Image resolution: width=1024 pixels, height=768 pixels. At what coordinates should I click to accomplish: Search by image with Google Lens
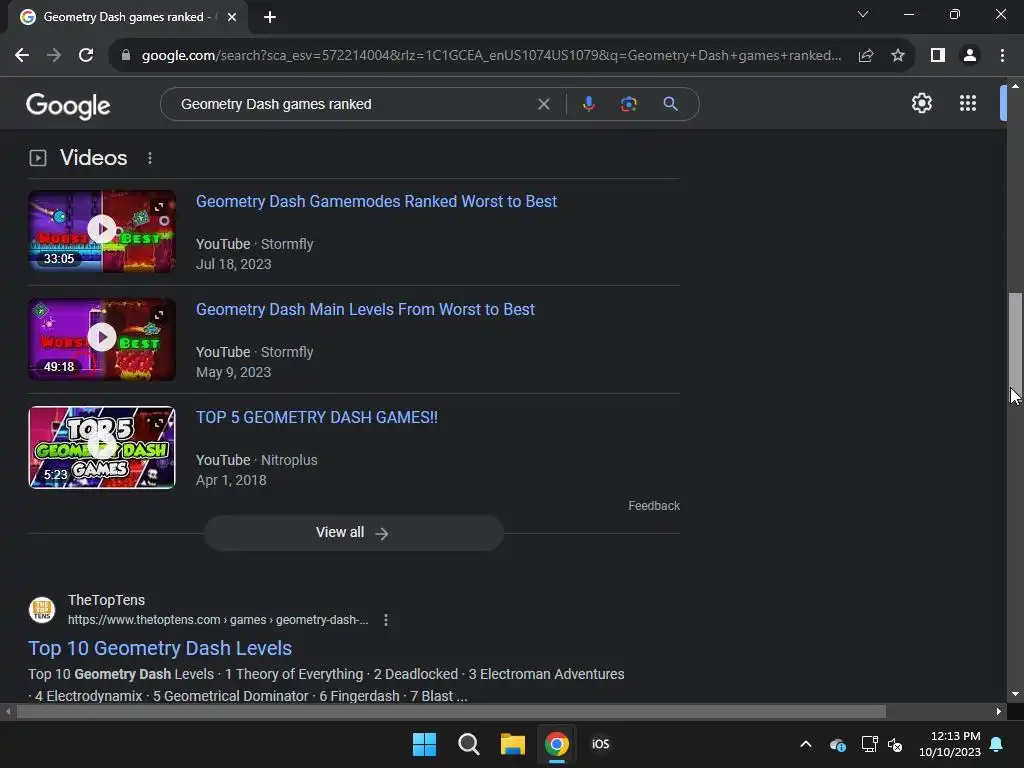tap(629, 104)
